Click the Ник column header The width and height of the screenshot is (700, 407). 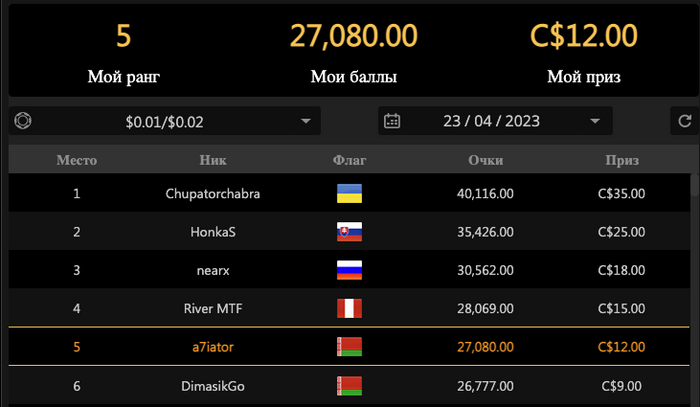coord(212,159)
